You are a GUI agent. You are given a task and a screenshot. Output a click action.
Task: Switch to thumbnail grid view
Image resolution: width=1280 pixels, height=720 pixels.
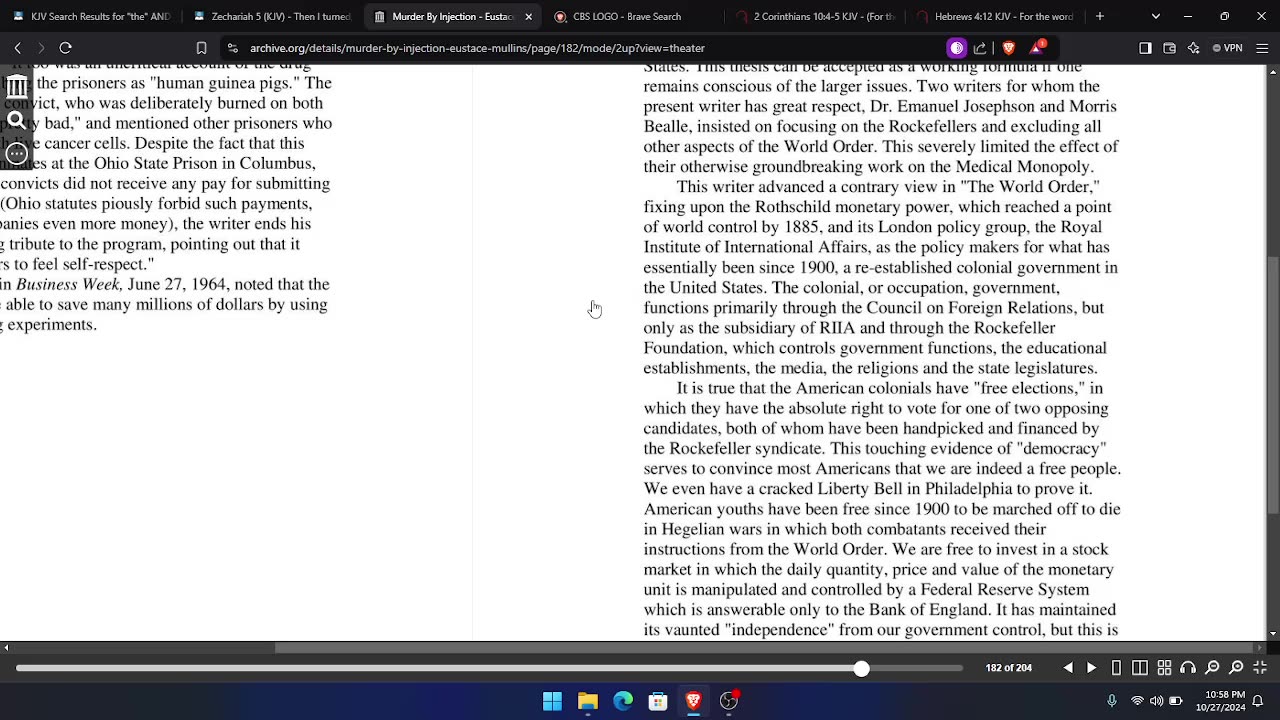coord(1165,668)
